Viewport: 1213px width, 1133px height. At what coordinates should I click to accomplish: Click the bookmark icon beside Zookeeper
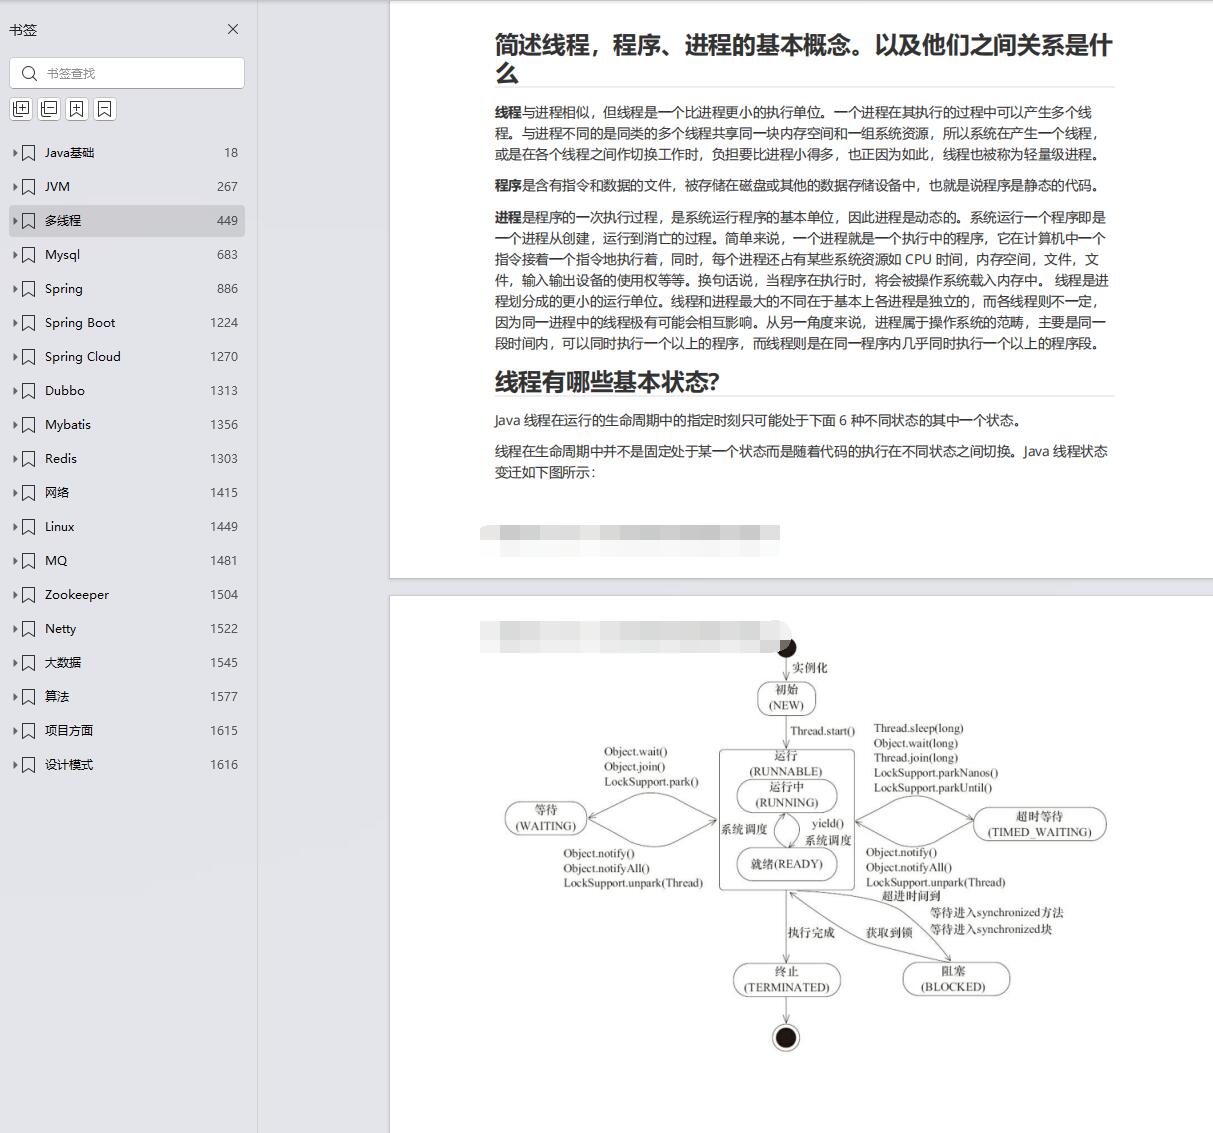point(29,595)
